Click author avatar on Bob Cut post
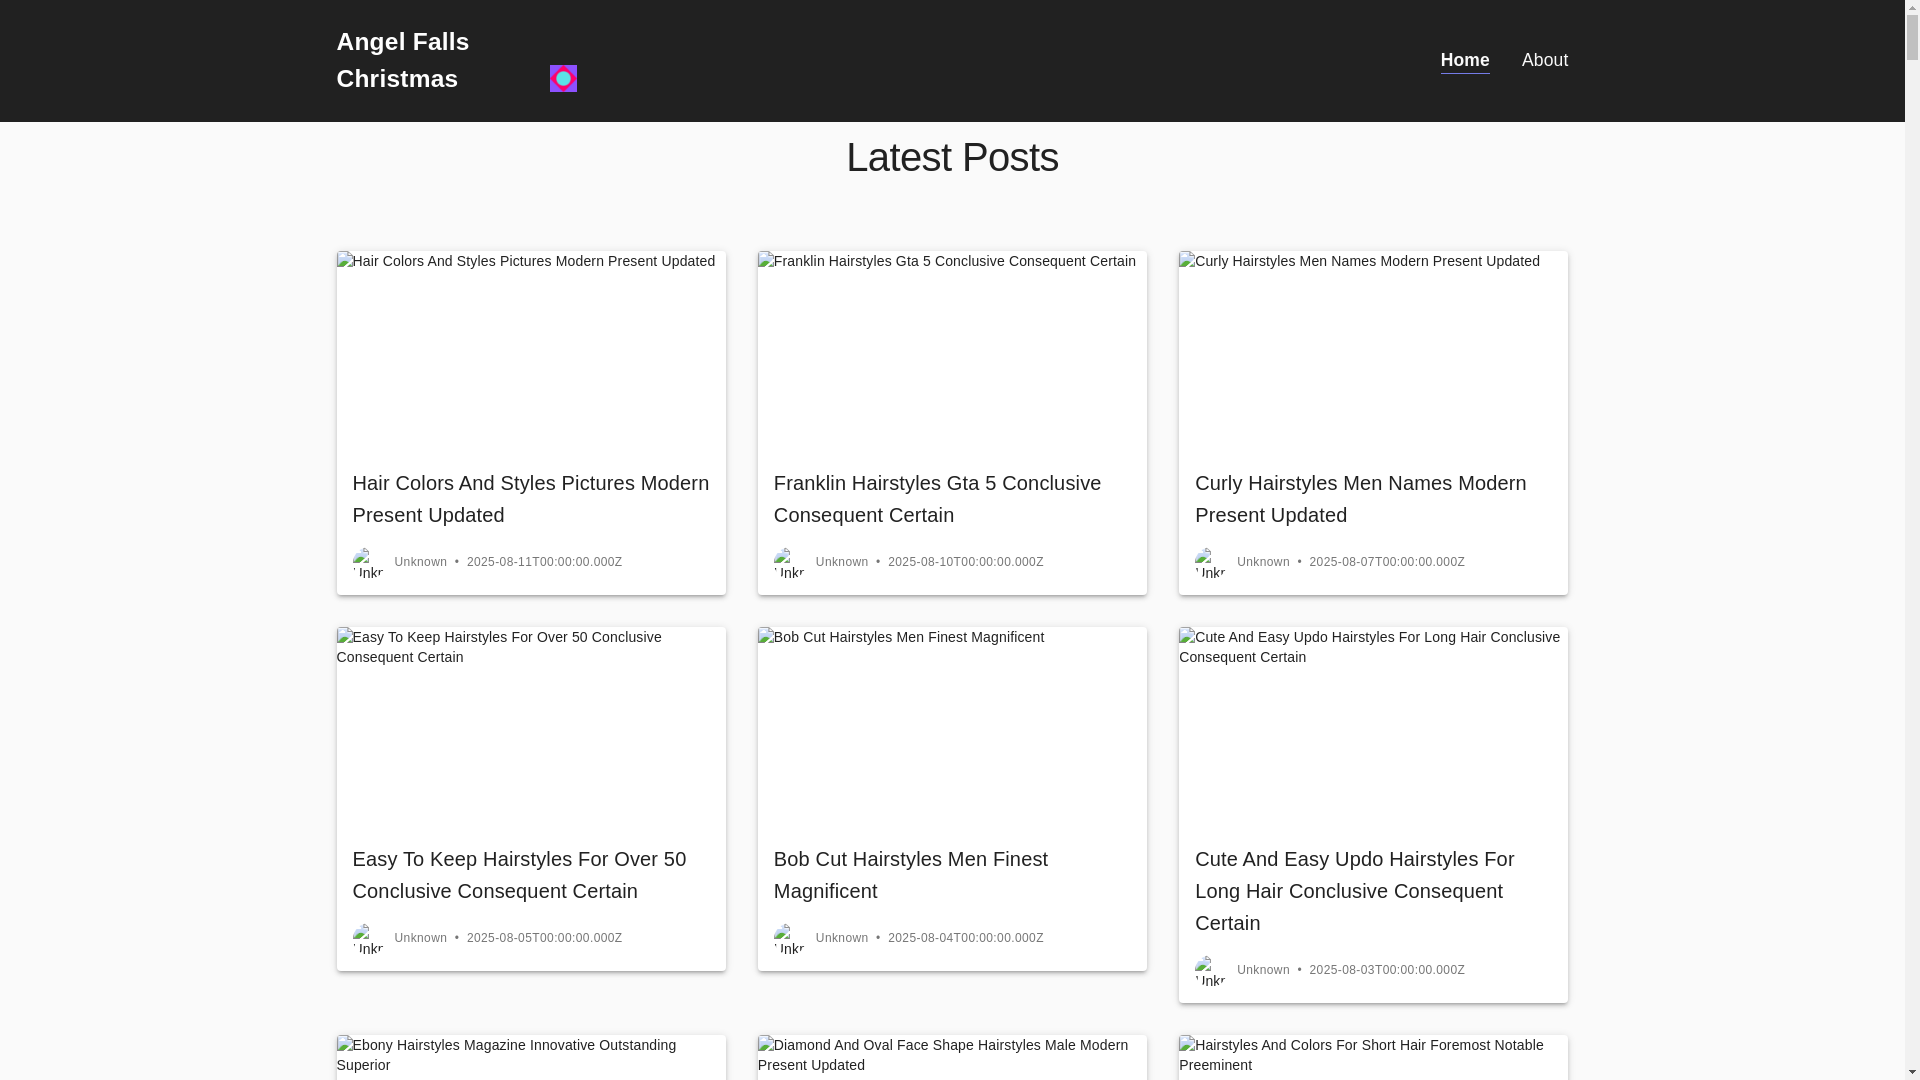The image size is (1920, 1080). coord(789,939)
